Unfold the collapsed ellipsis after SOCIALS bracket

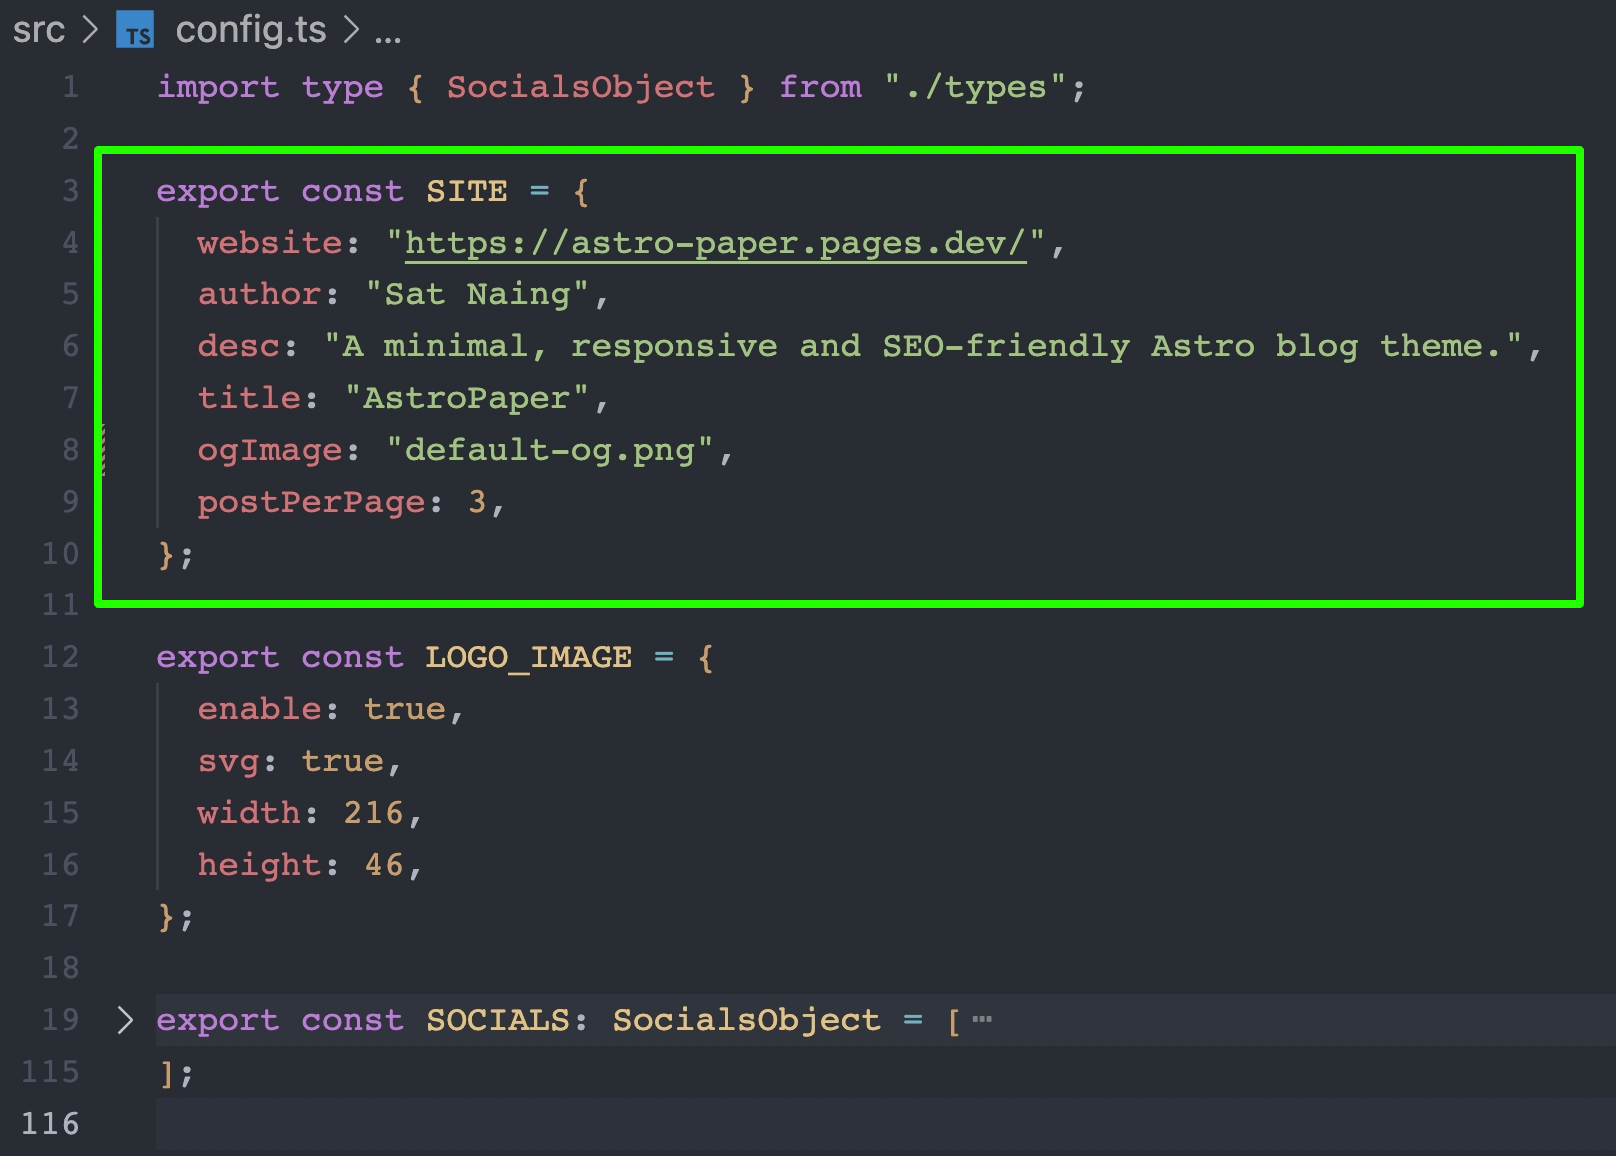[982, 1020]
